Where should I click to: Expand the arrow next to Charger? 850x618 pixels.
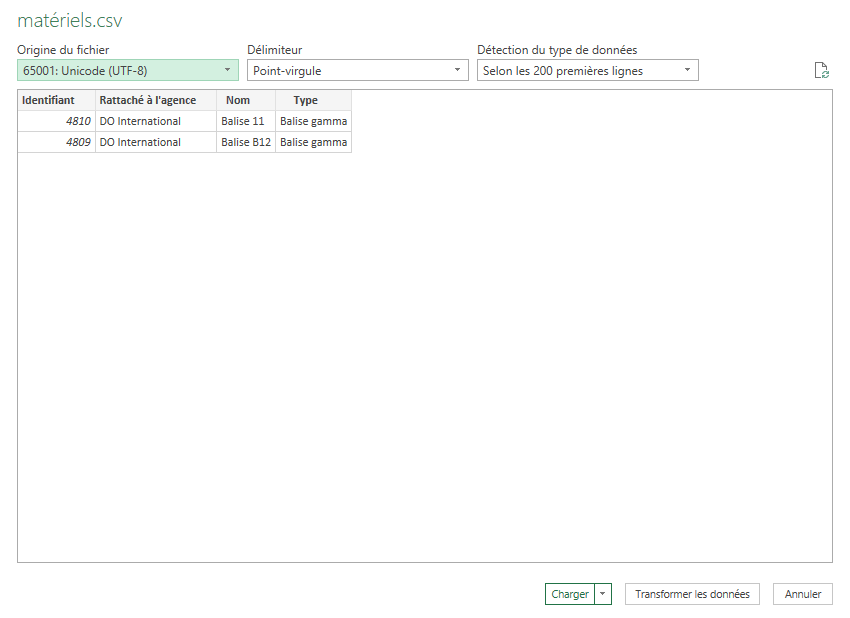(602, 594)
